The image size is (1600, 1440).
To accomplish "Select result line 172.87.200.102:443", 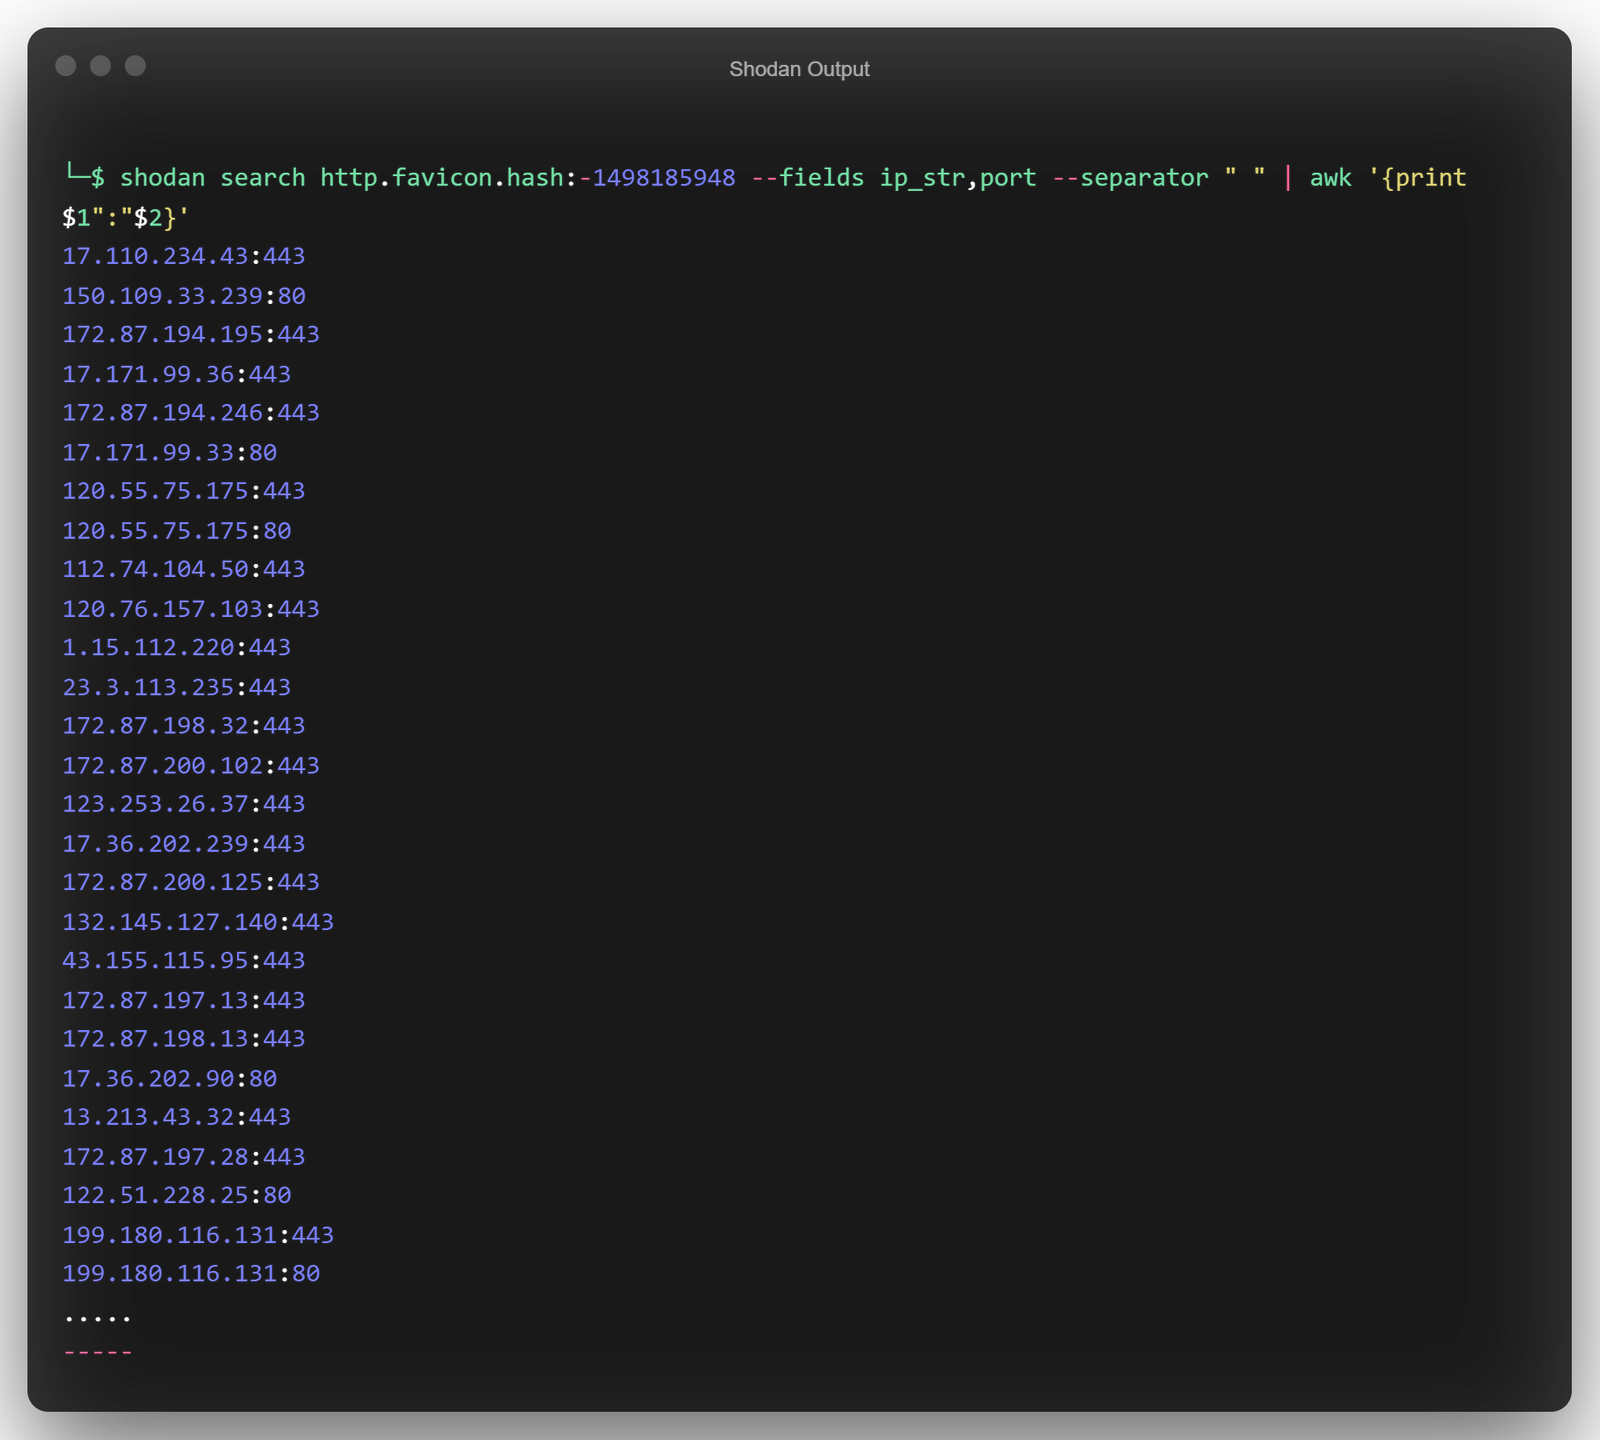I will [191, 765].
